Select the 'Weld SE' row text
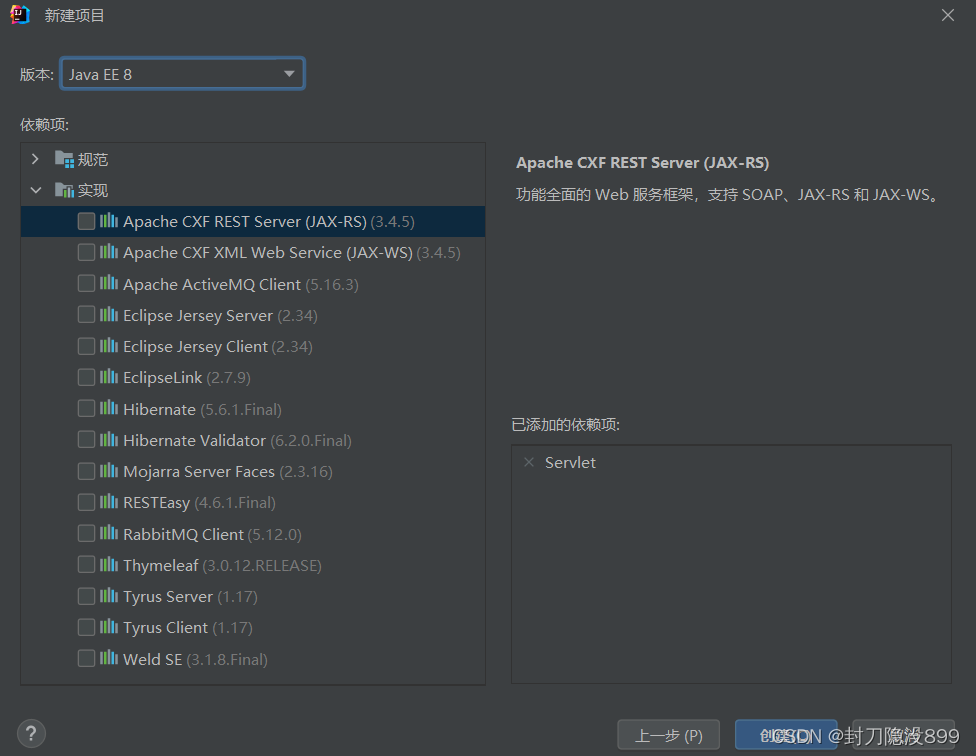Screen dimensions: 976x756 click(152, 660)
